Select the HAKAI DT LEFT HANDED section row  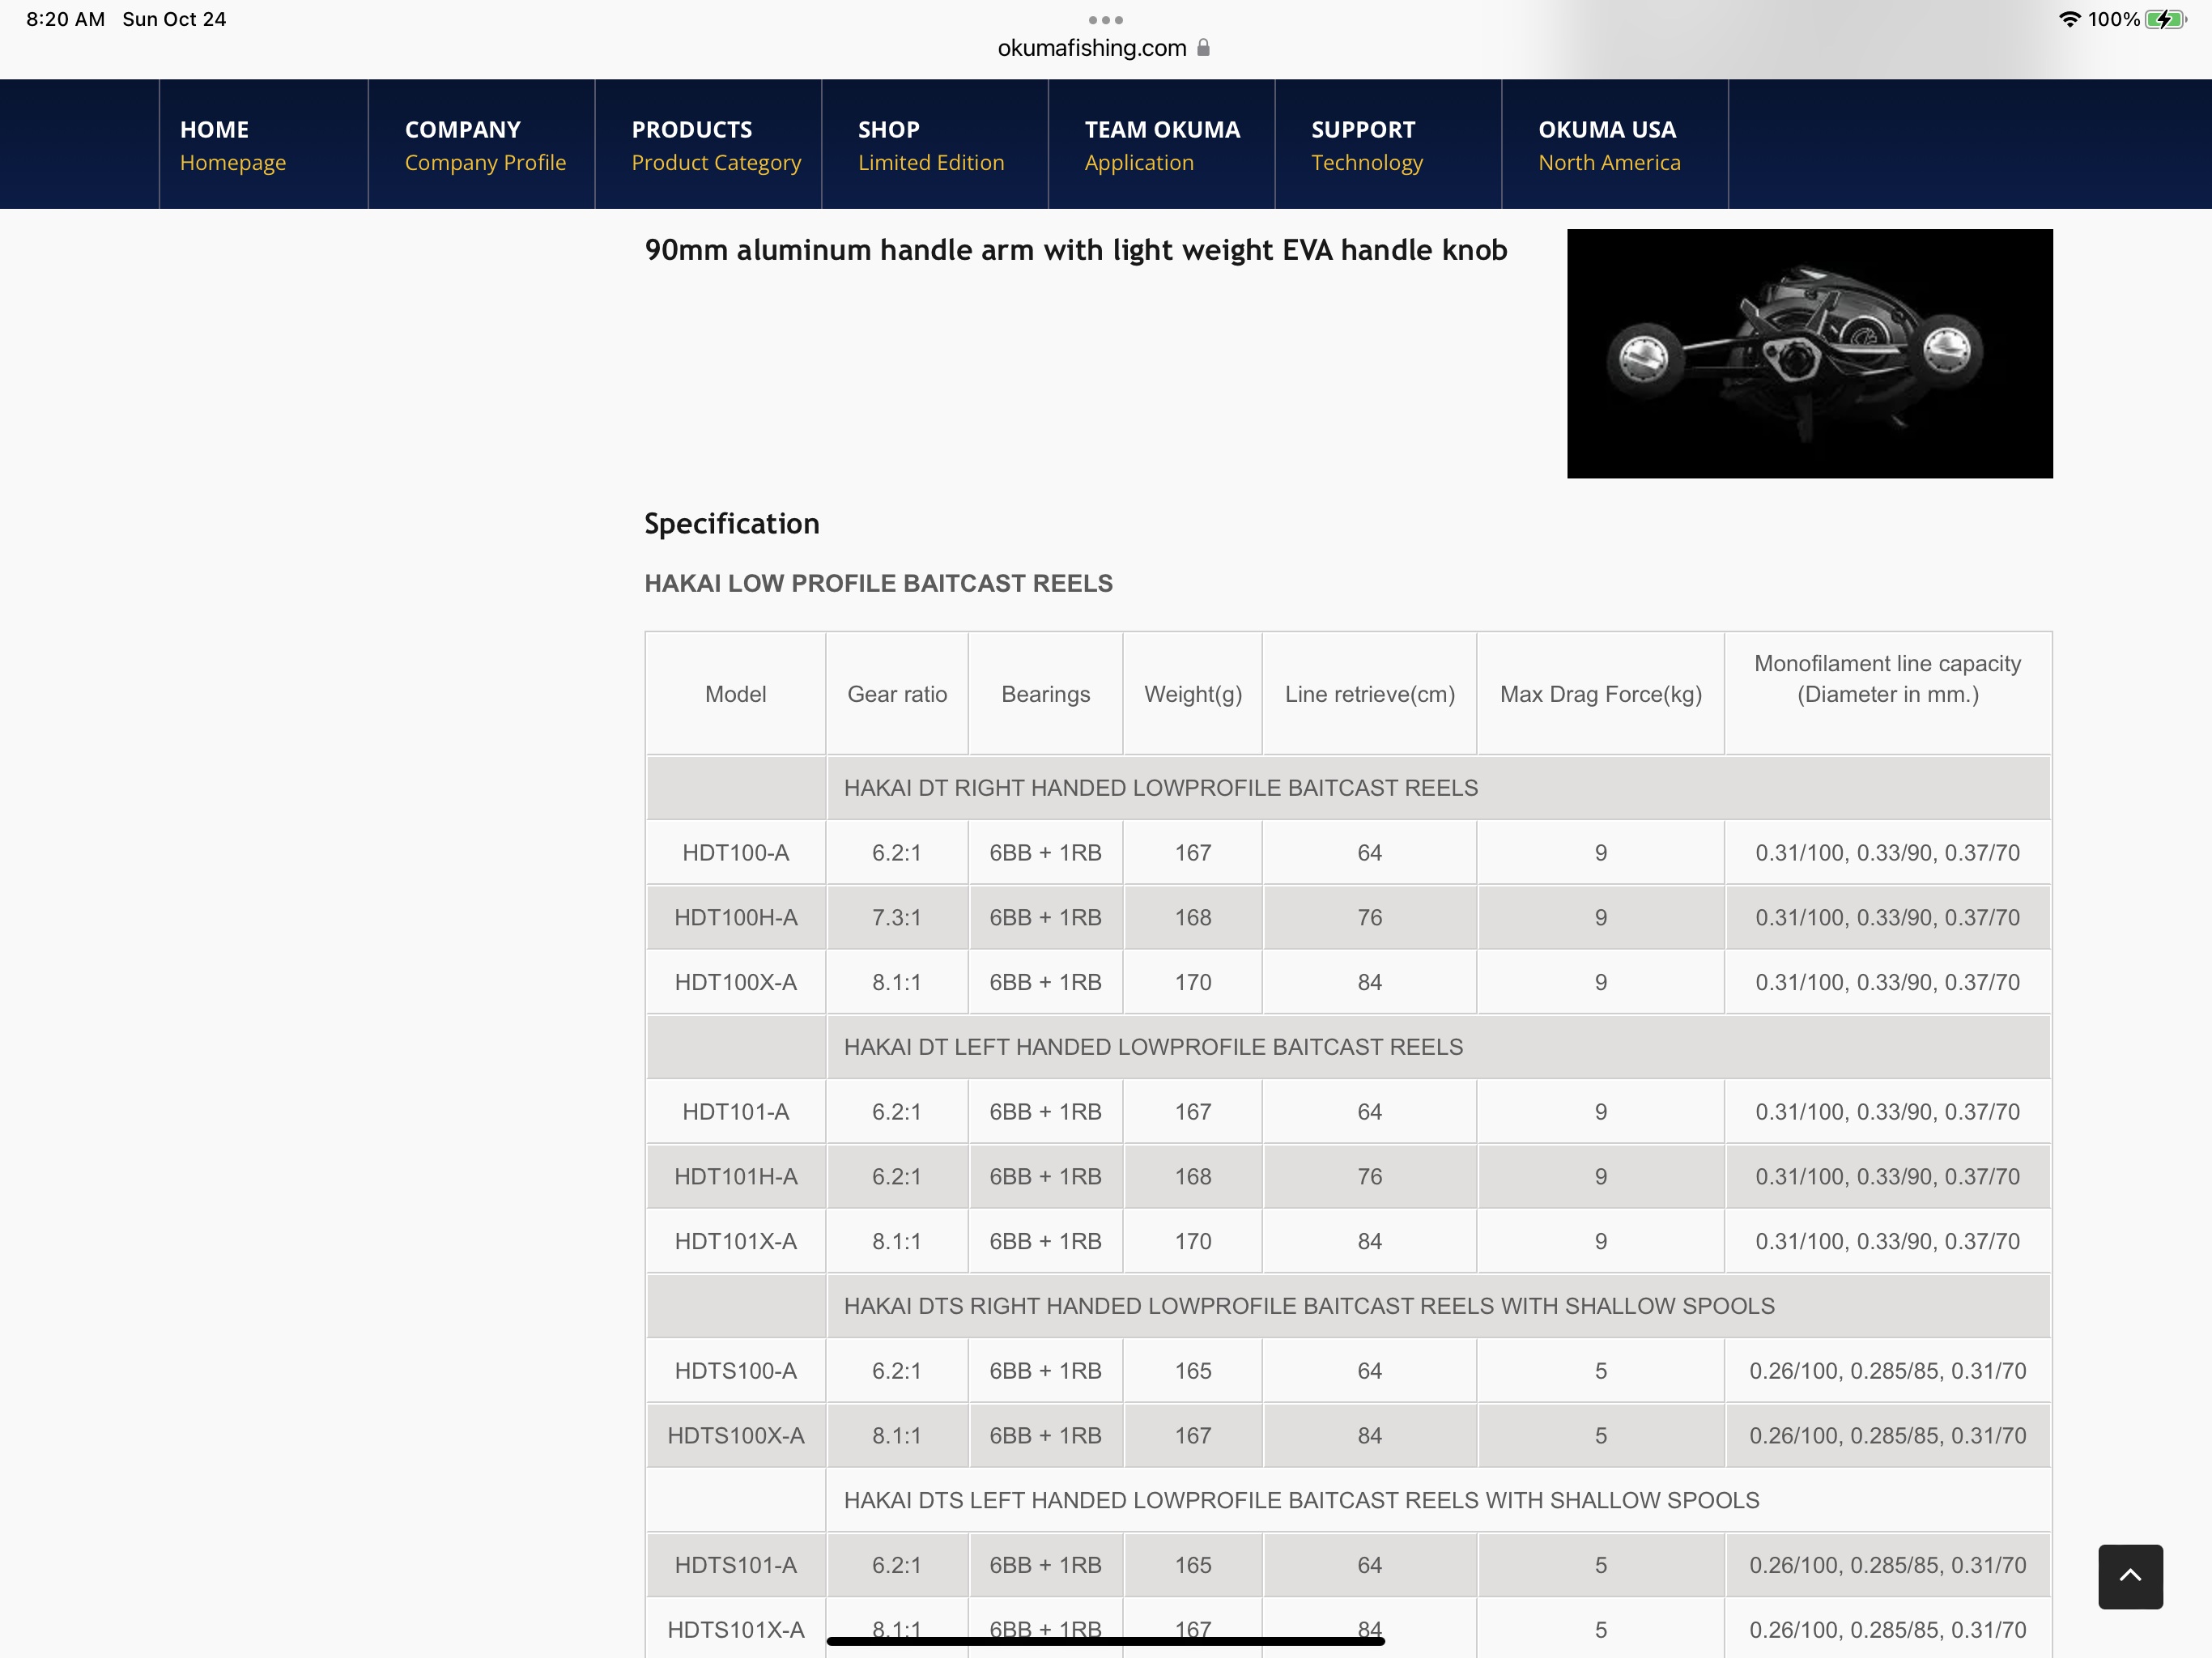(1348, 1047)
